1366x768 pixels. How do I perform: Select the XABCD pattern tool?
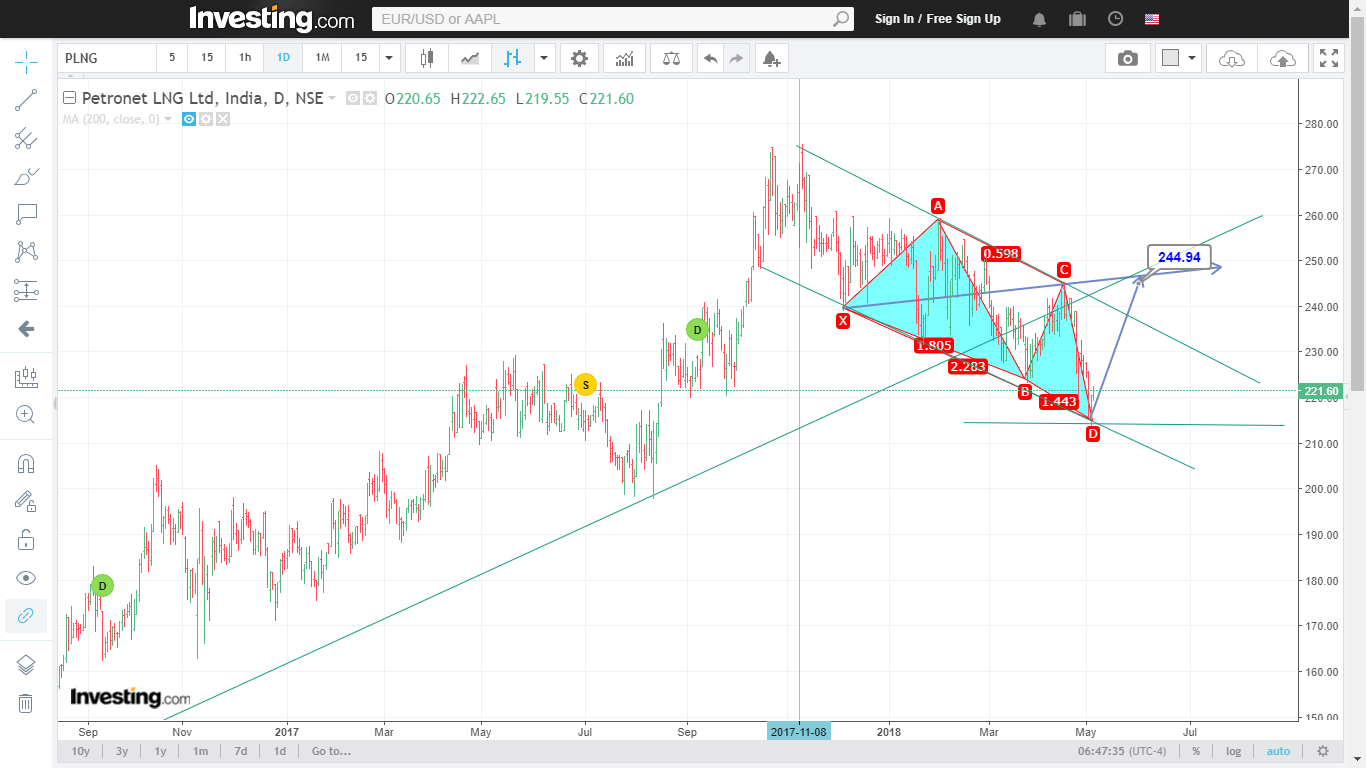[x=26, y=252]
